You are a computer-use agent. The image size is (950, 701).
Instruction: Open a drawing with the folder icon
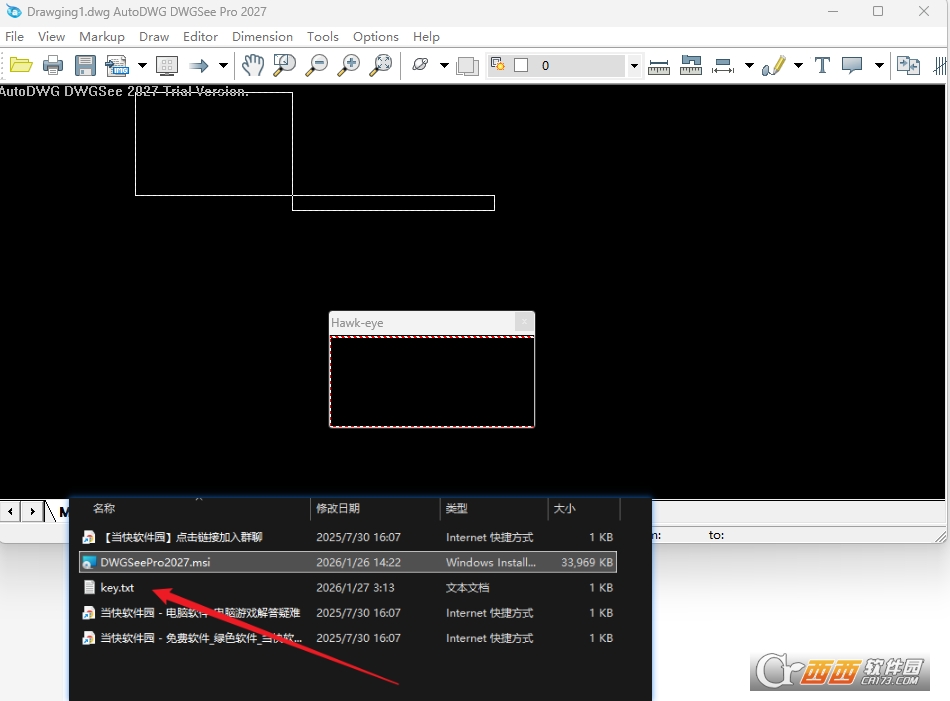click(21, 65)
